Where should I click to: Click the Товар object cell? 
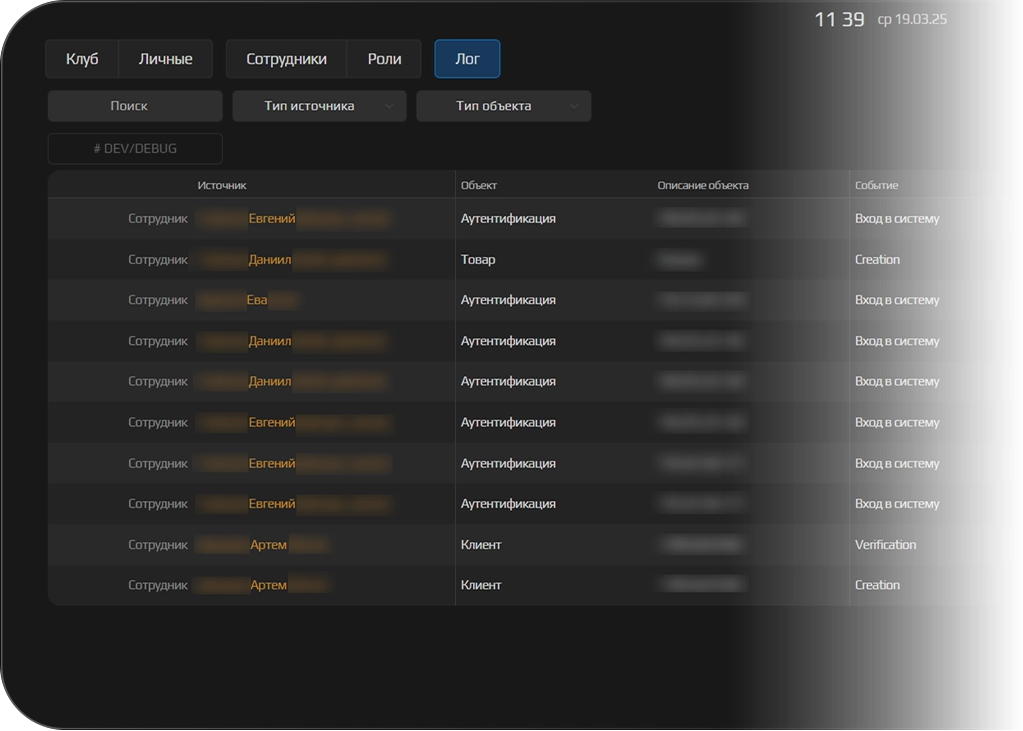pos(478,260)
